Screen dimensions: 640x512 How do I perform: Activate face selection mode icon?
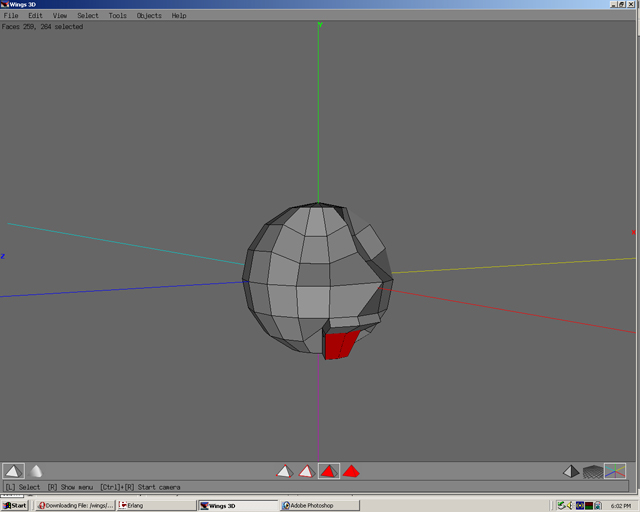pyautogui.click(x=329, y=471)
